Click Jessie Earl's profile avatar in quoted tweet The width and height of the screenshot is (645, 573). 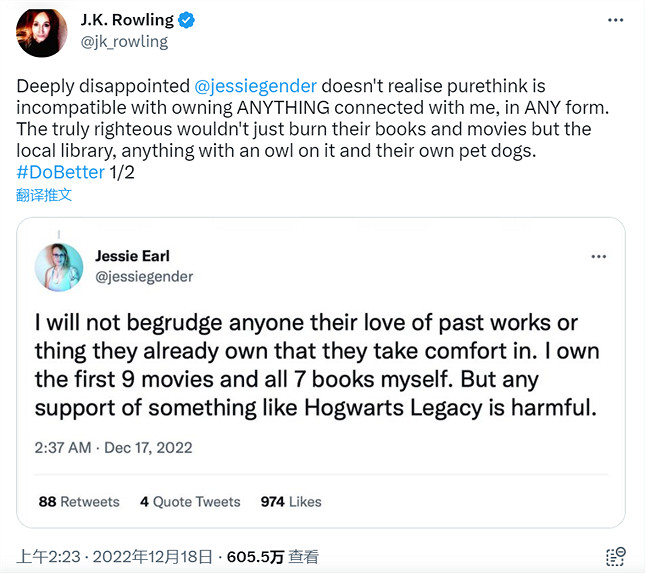pyautogui.click(x=59, y=267)
